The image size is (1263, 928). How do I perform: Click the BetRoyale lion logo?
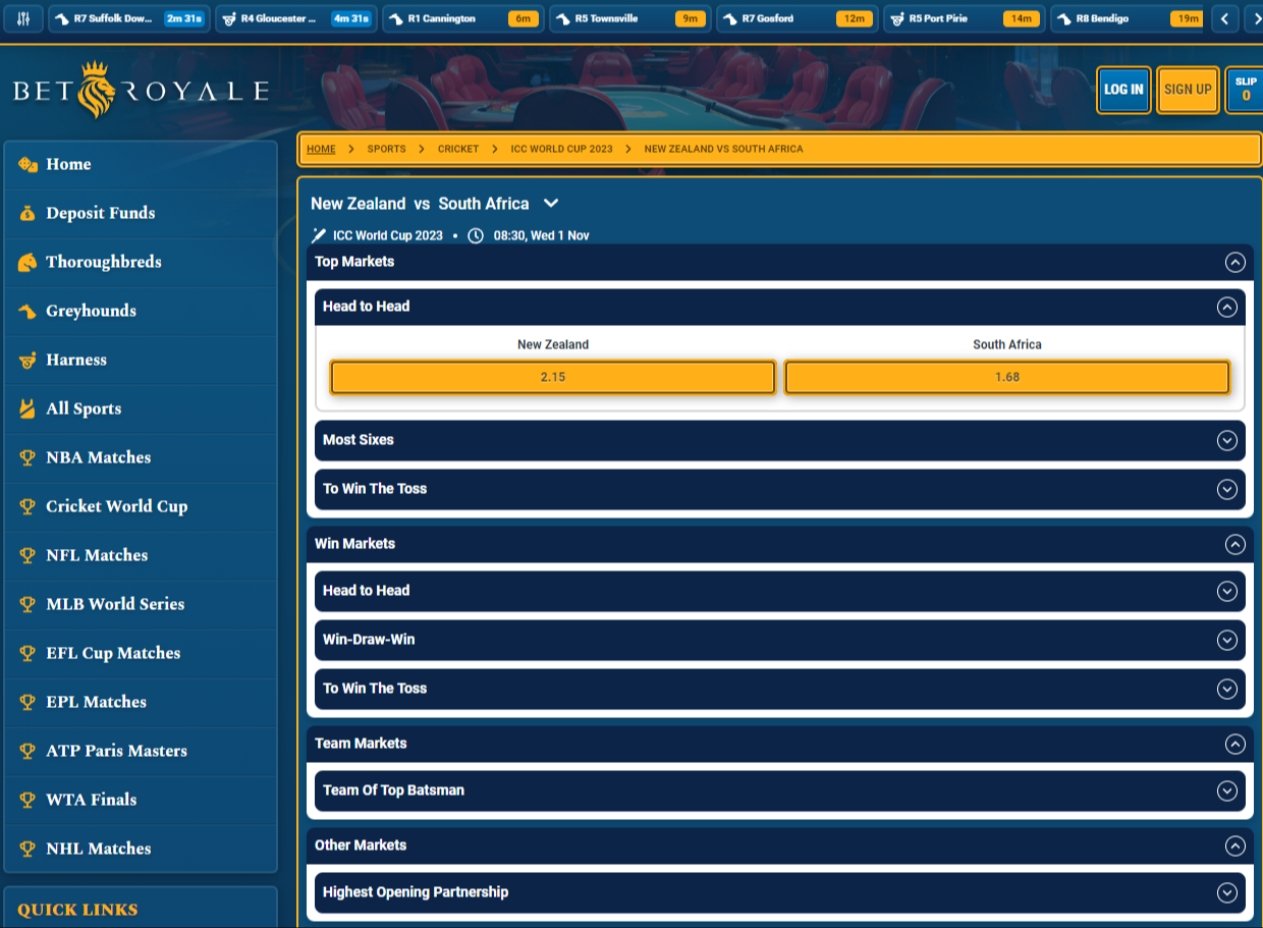[95, 90]
